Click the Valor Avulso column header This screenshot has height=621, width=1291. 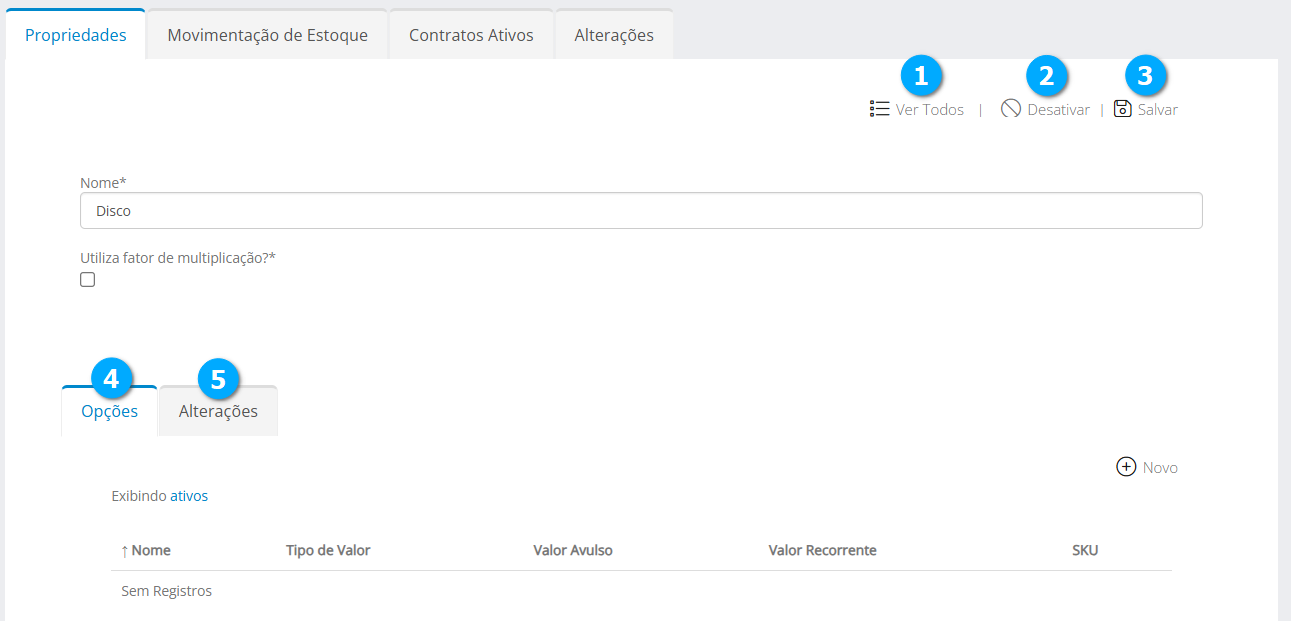coord(573,551)
